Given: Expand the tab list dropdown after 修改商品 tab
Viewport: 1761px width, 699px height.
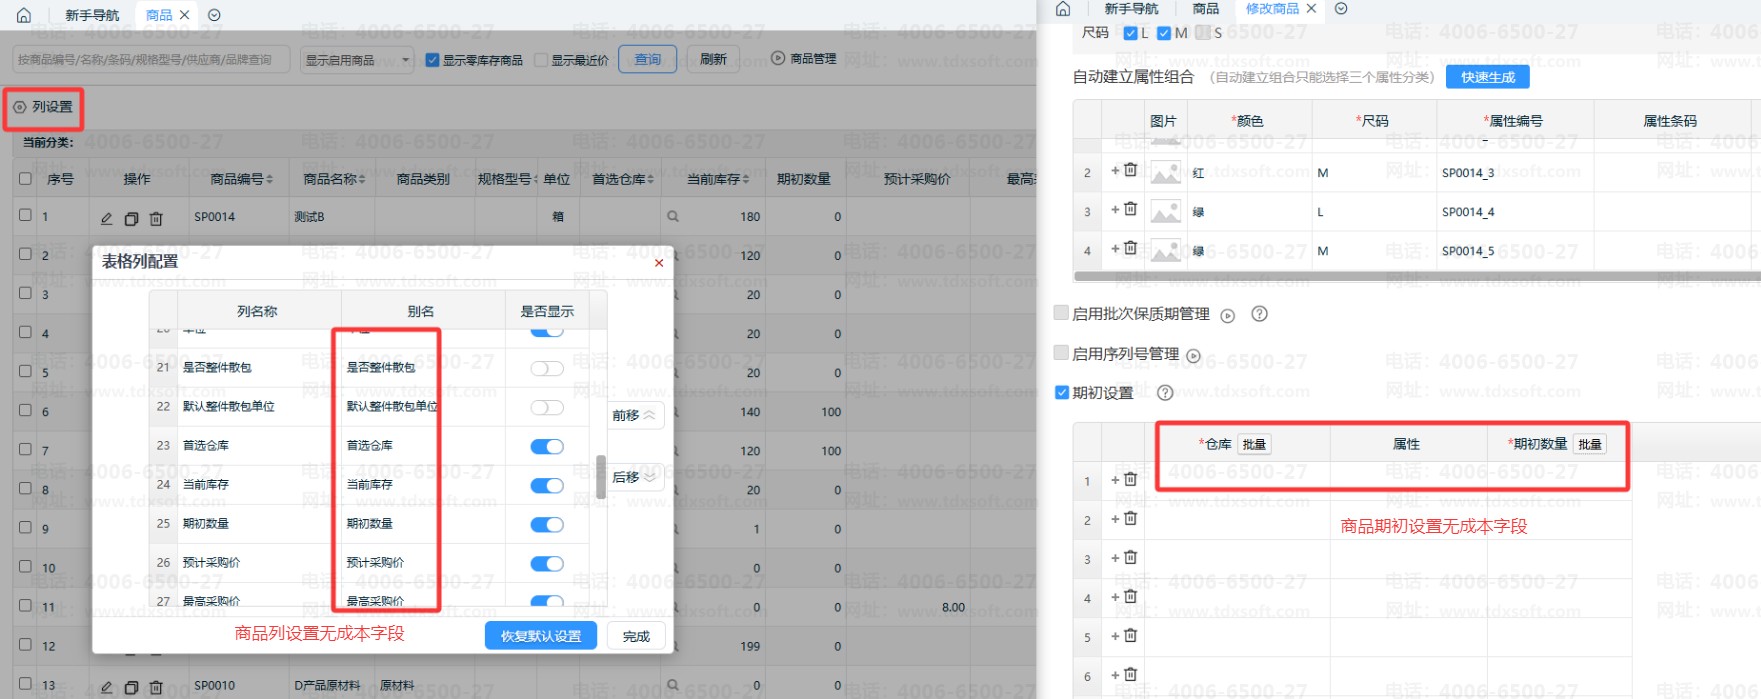Looking at the screenshot, I should click(1341, 9).
